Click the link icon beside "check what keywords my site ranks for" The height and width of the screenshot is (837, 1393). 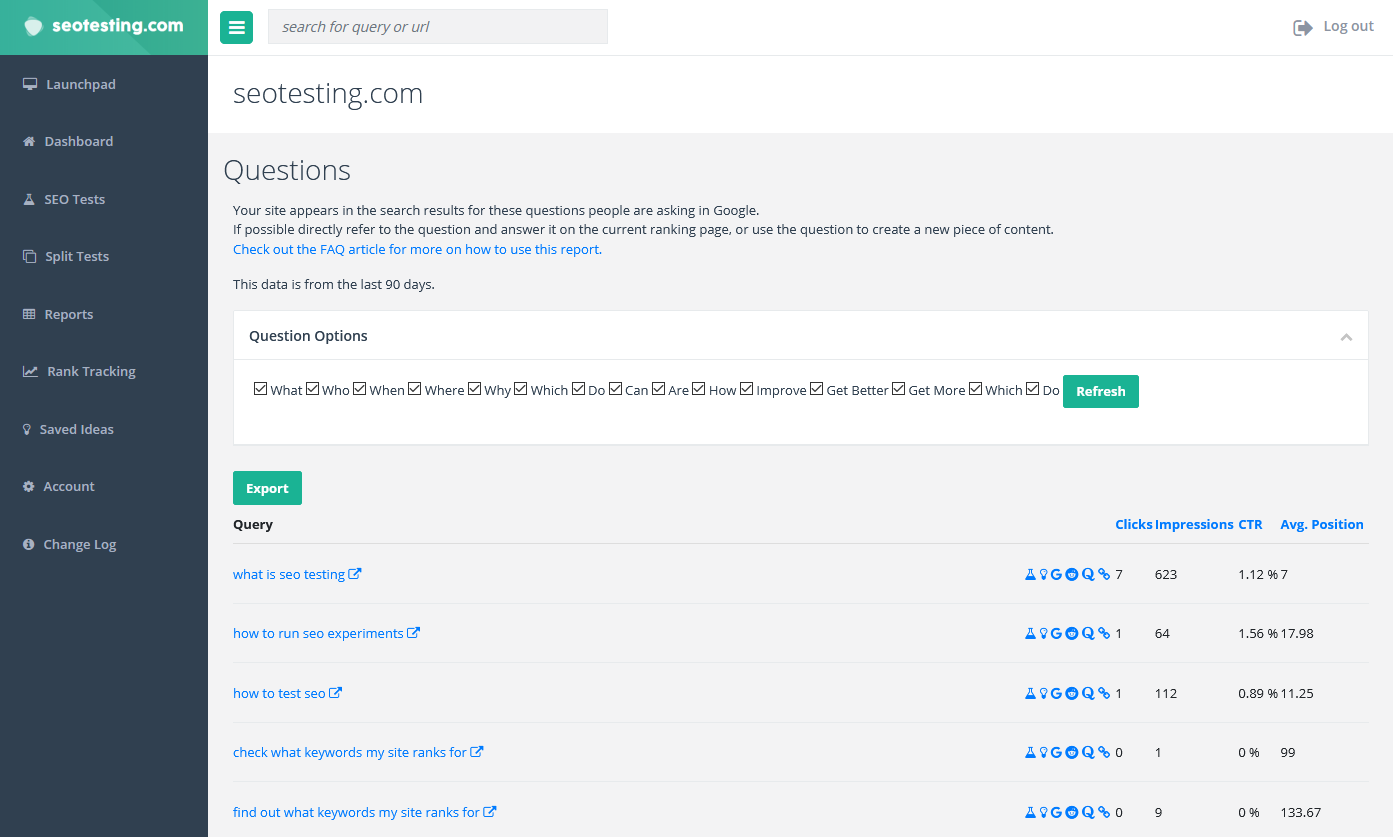point(1104,751)
